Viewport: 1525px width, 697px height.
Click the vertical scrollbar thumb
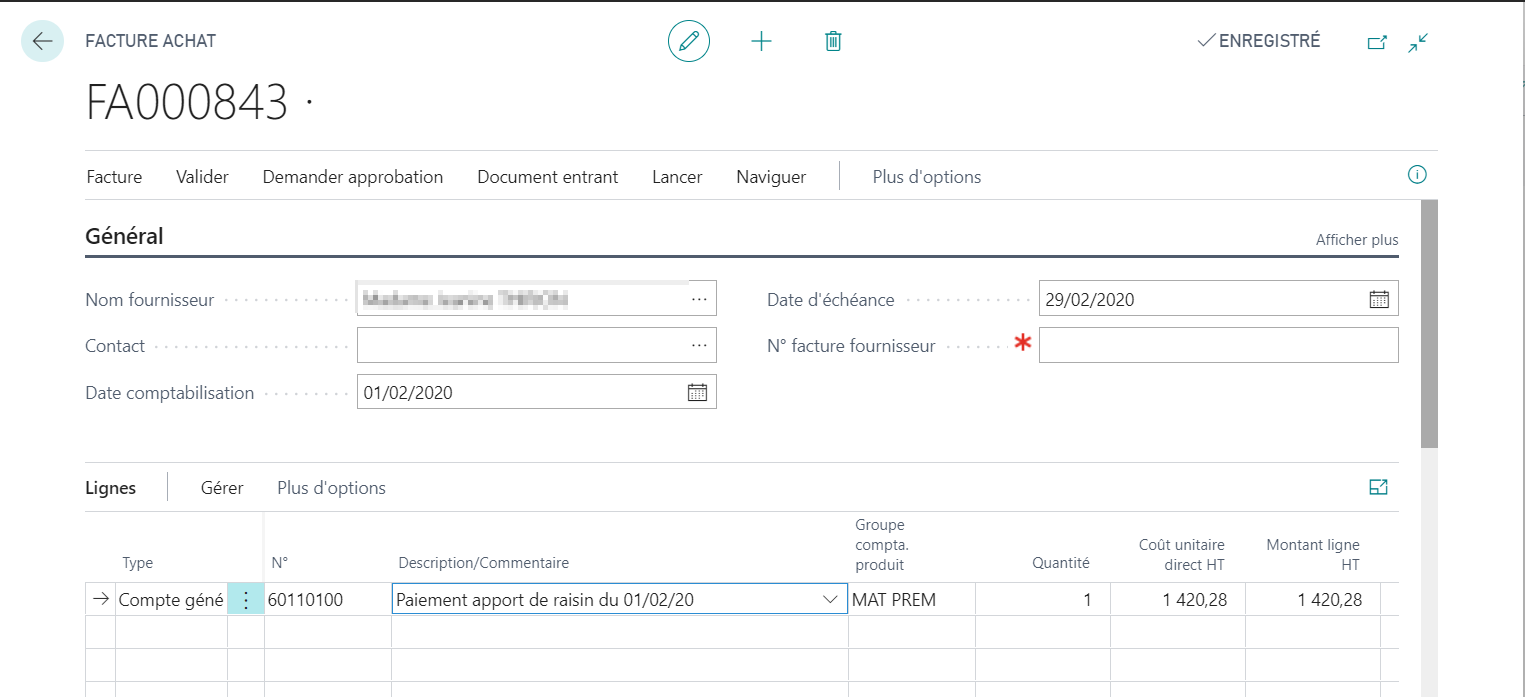(1429, 323)
